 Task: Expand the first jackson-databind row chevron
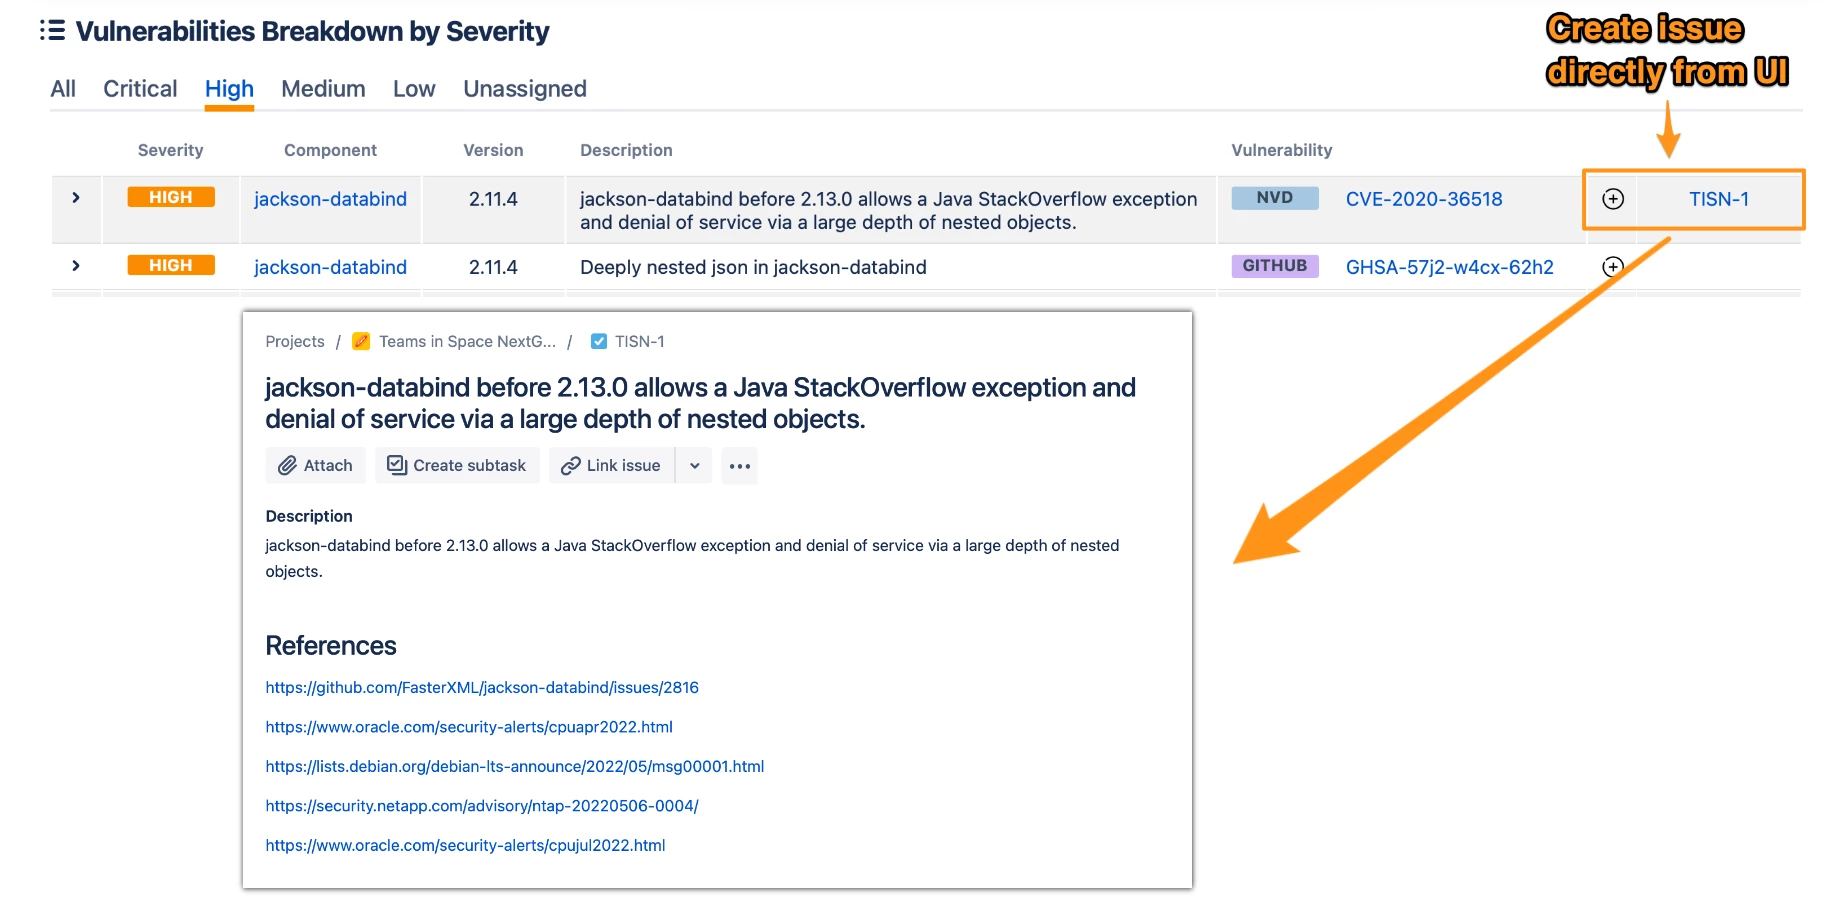pyautogui.click(x=76, y=198)
